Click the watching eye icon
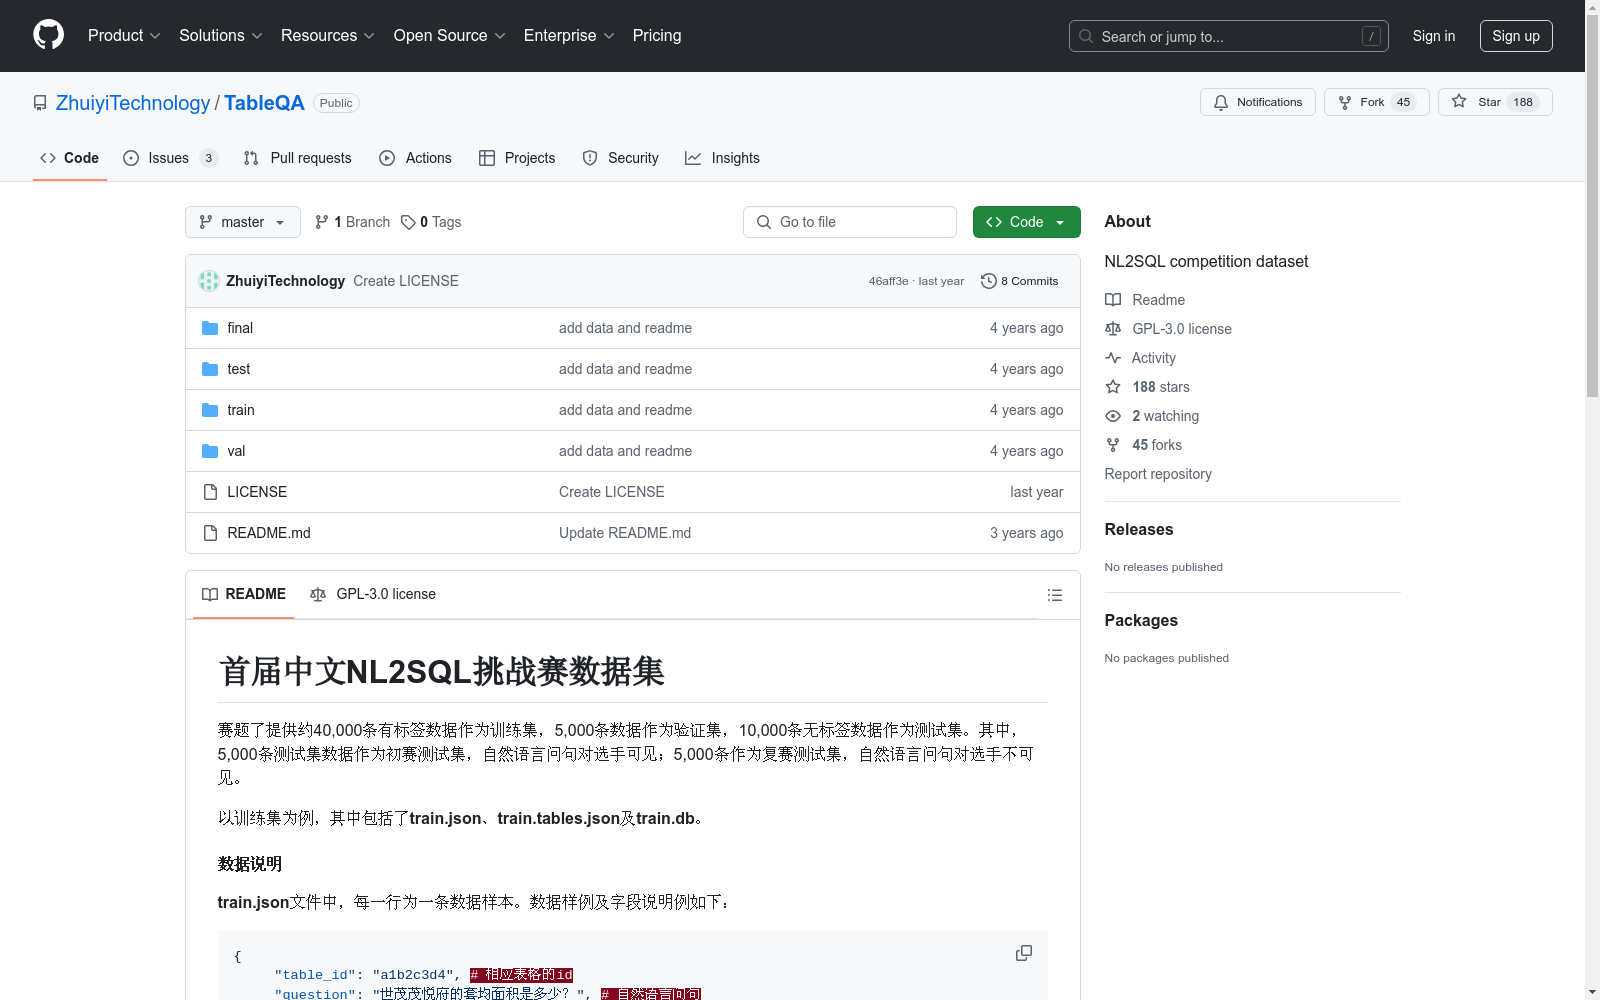 pos(1113,416)
